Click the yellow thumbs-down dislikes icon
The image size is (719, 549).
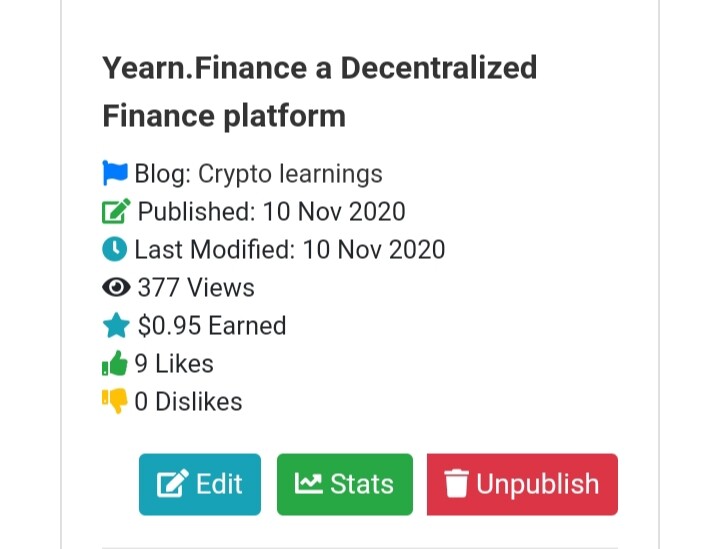(x=114, y=401)
